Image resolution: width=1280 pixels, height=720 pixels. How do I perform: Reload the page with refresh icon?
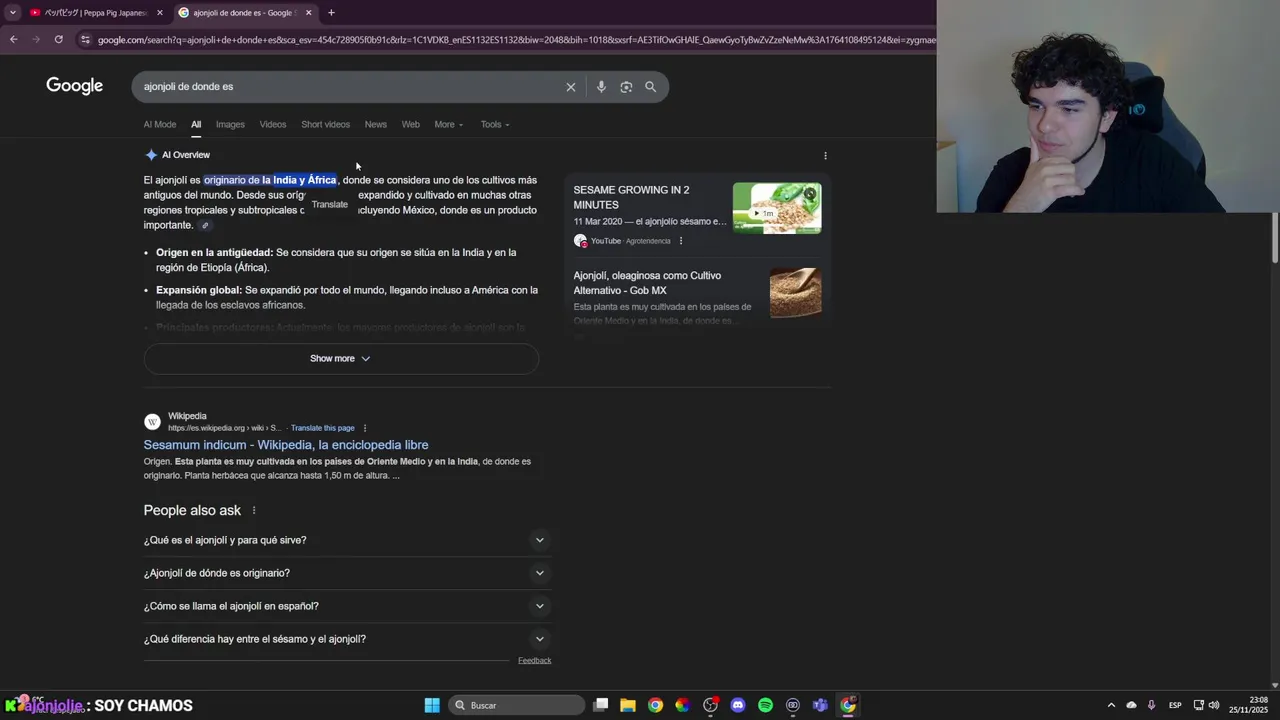point(59,39)
